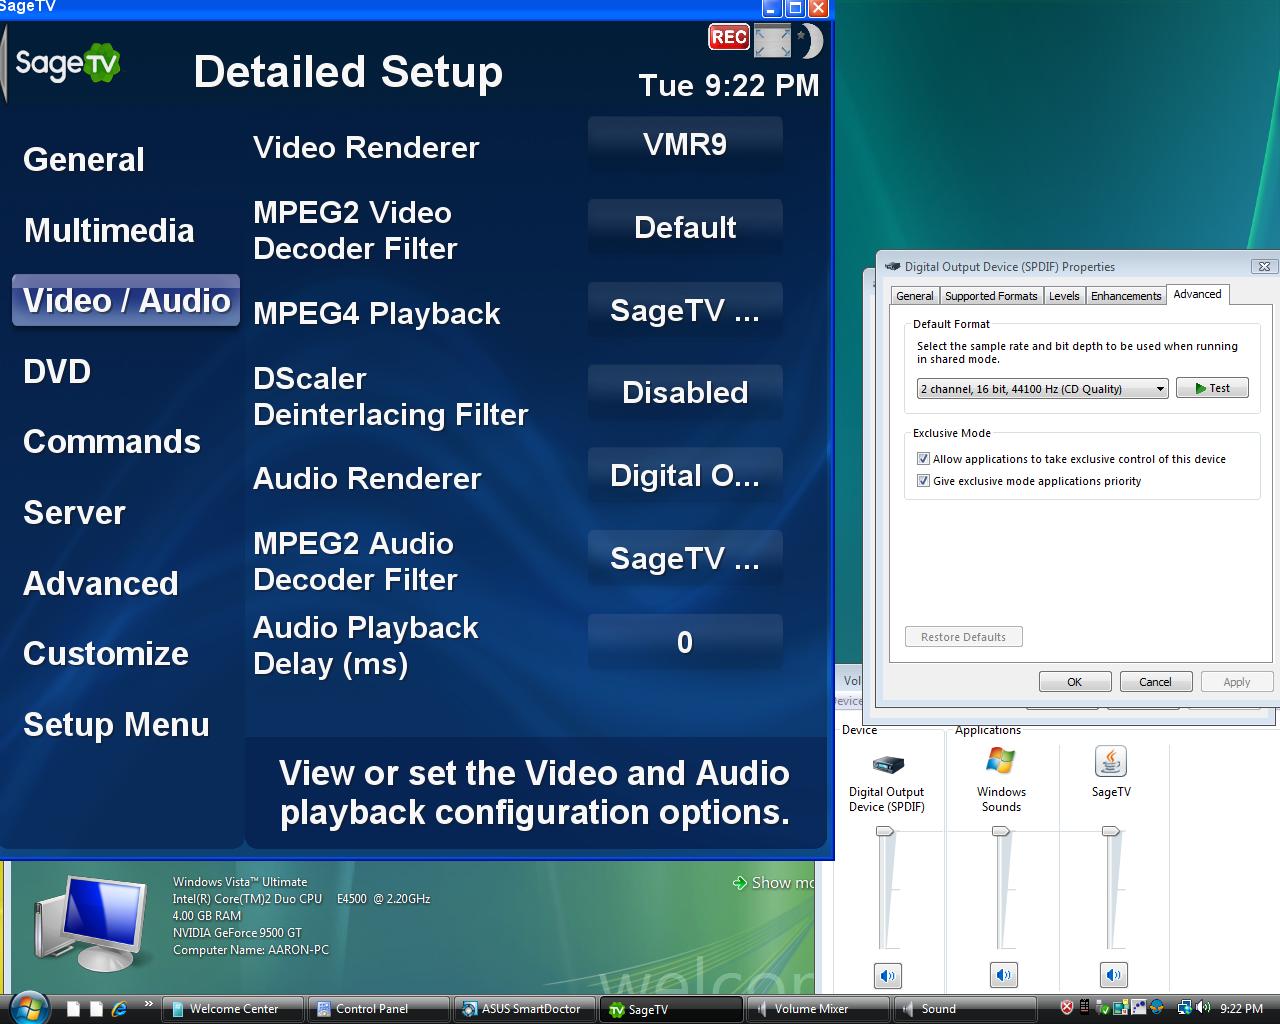Select the Advanced tab in SPDIF Properties
This screenshot has width=1280, height=1024.
pos(1197,294)
